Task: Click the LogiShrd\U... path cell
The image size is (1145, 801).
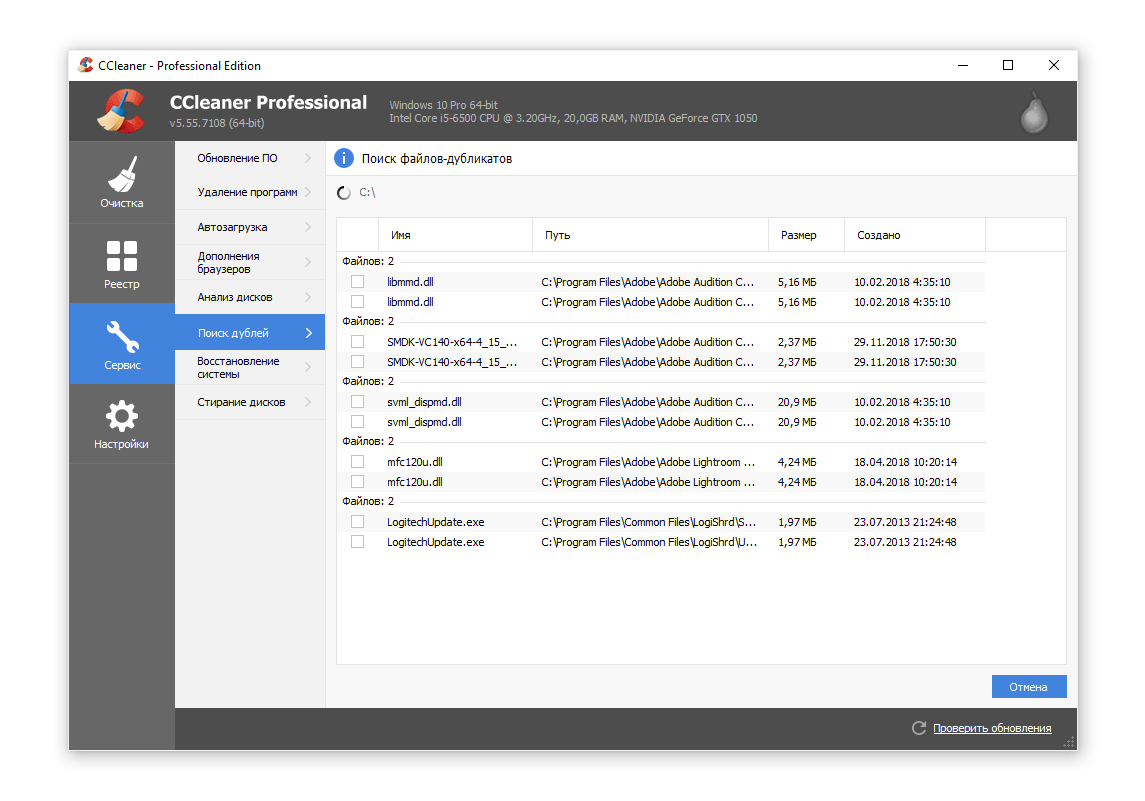Action: 648,543
